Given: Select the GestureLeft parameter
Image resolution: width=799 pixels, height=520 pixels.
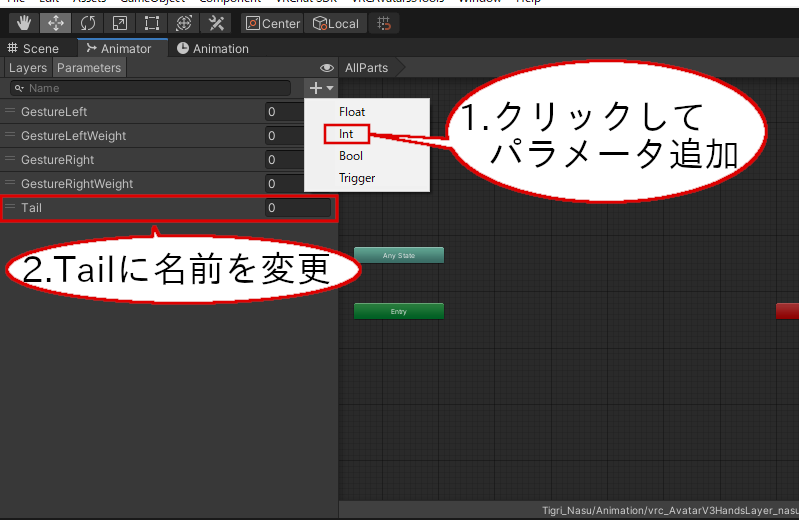Looking at the screenshot, I should pyautogui.click(x=54, y=112).
